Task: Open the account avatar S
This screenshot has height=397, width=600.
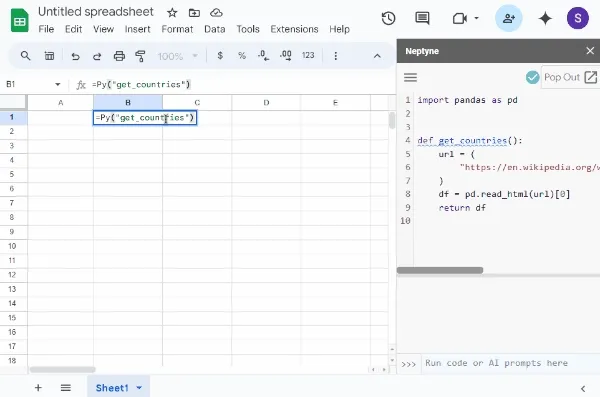Action: click(x=577, y=18)
